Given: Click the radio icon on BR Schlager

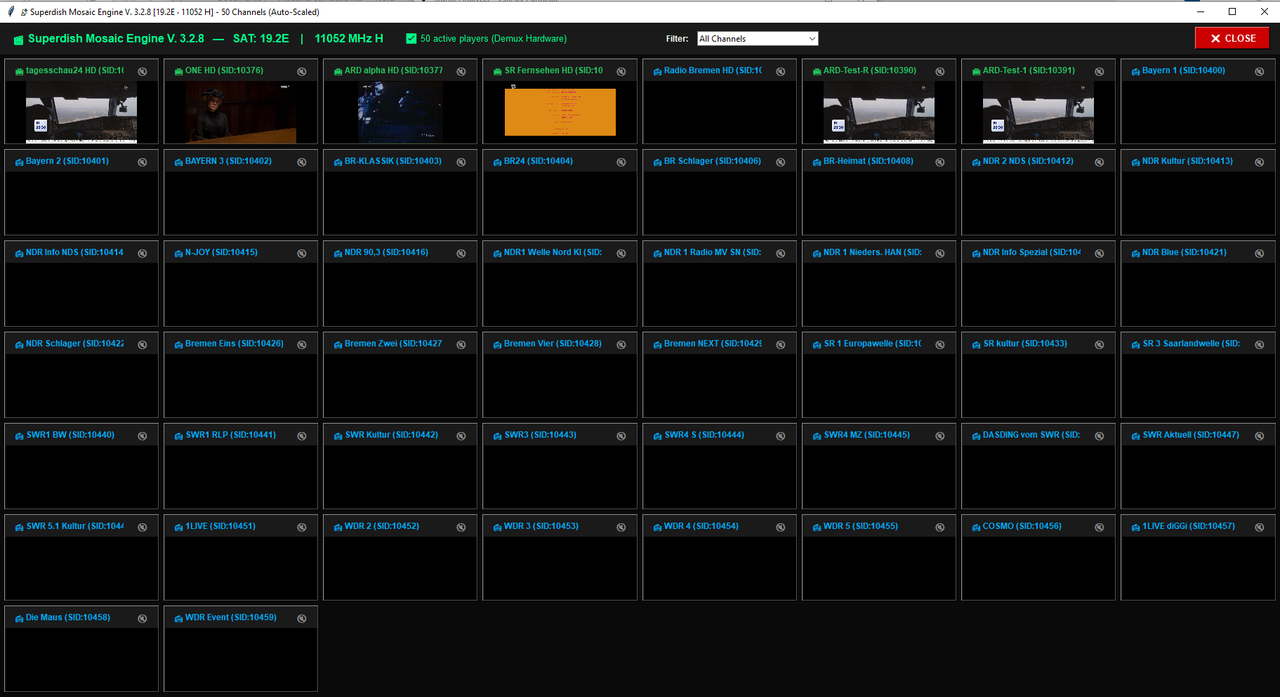Looking at the screenshot, I should (x=657, y=162).
